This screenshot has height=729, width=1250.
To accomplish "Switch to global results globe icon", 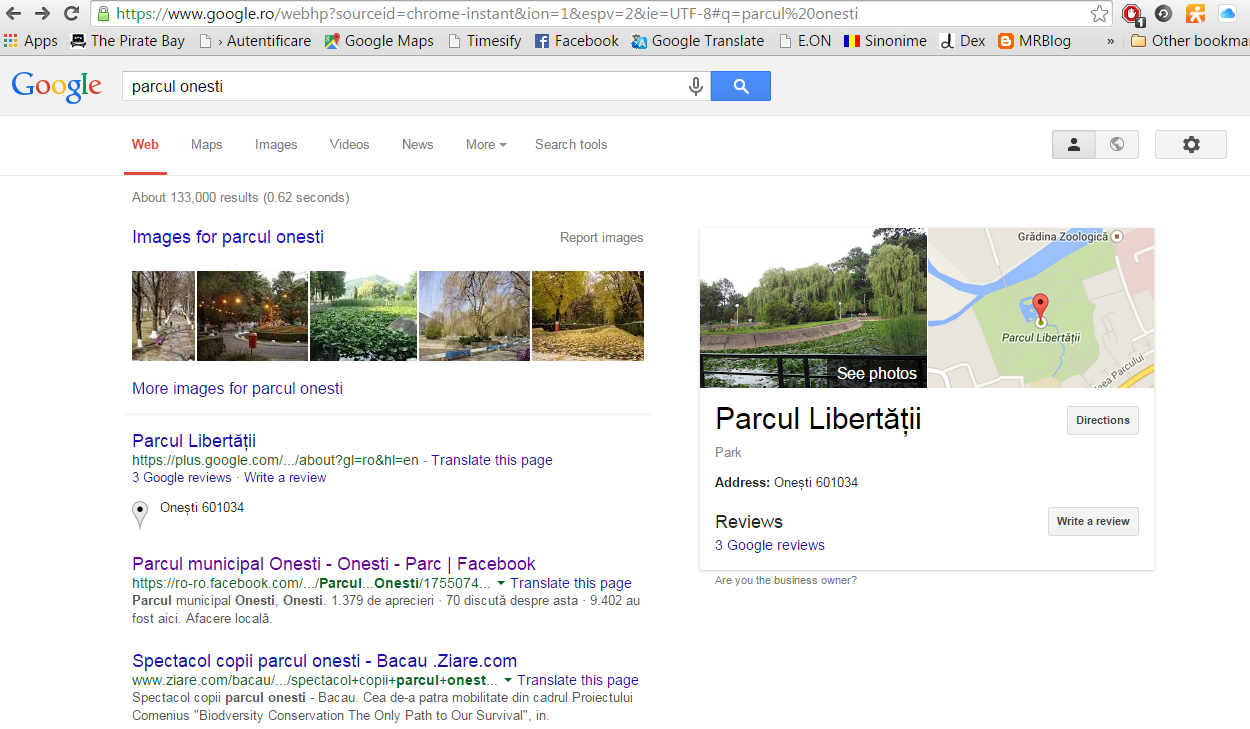I will coord(1117,145).
